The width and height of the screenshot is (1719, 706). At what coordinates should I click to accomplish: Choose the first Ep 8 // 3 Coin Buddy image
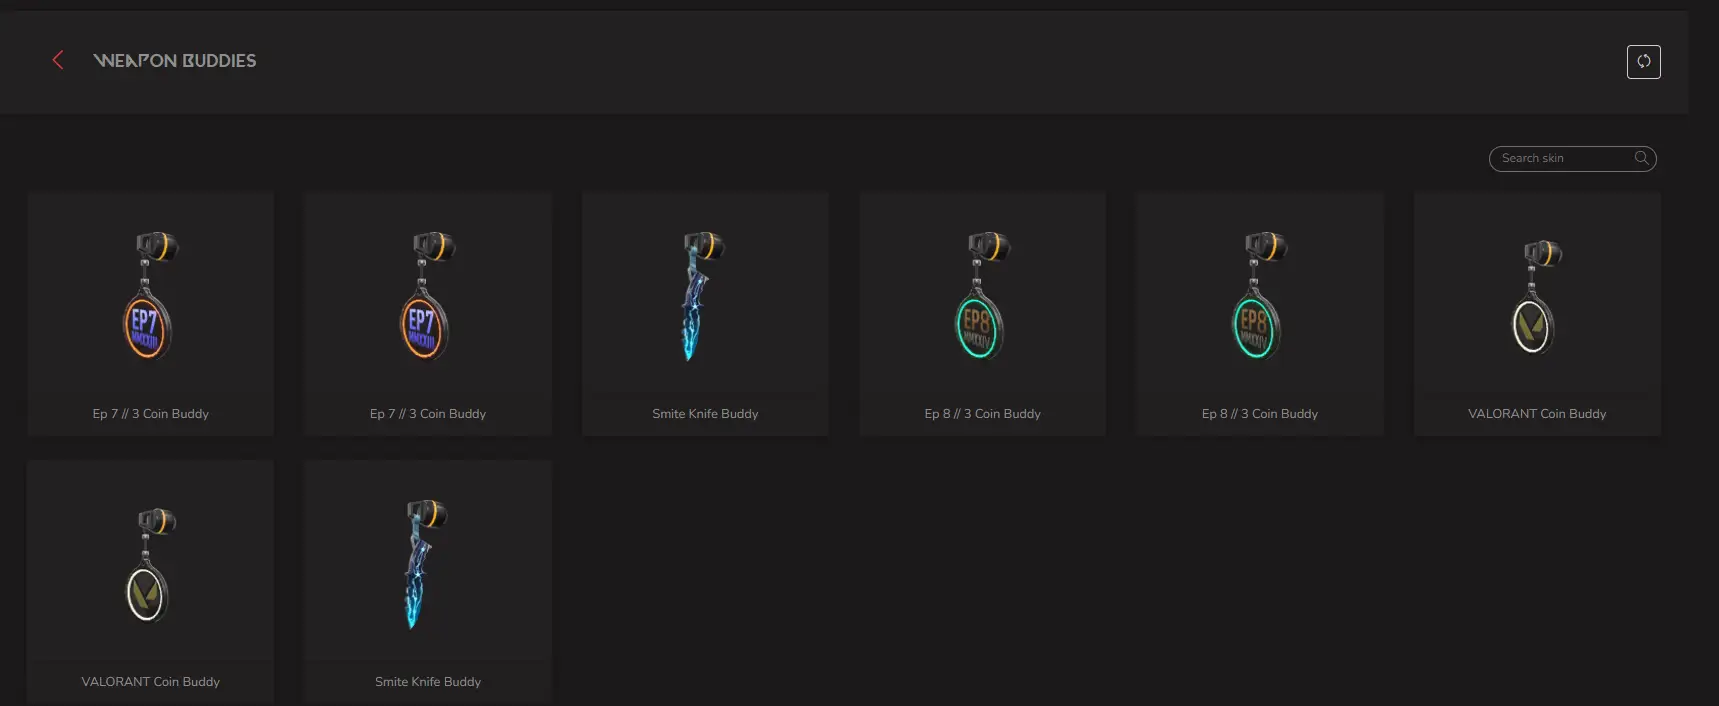click(x=983, y=296)
